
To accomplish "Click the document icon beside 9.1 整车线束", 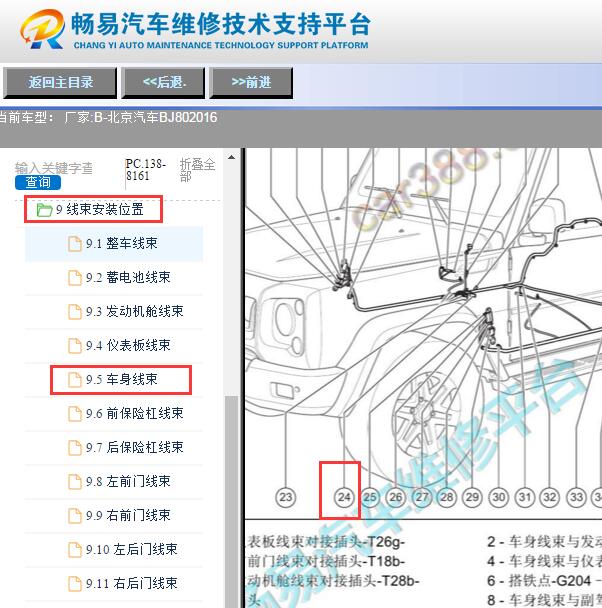I will click(x=74, y=244).
